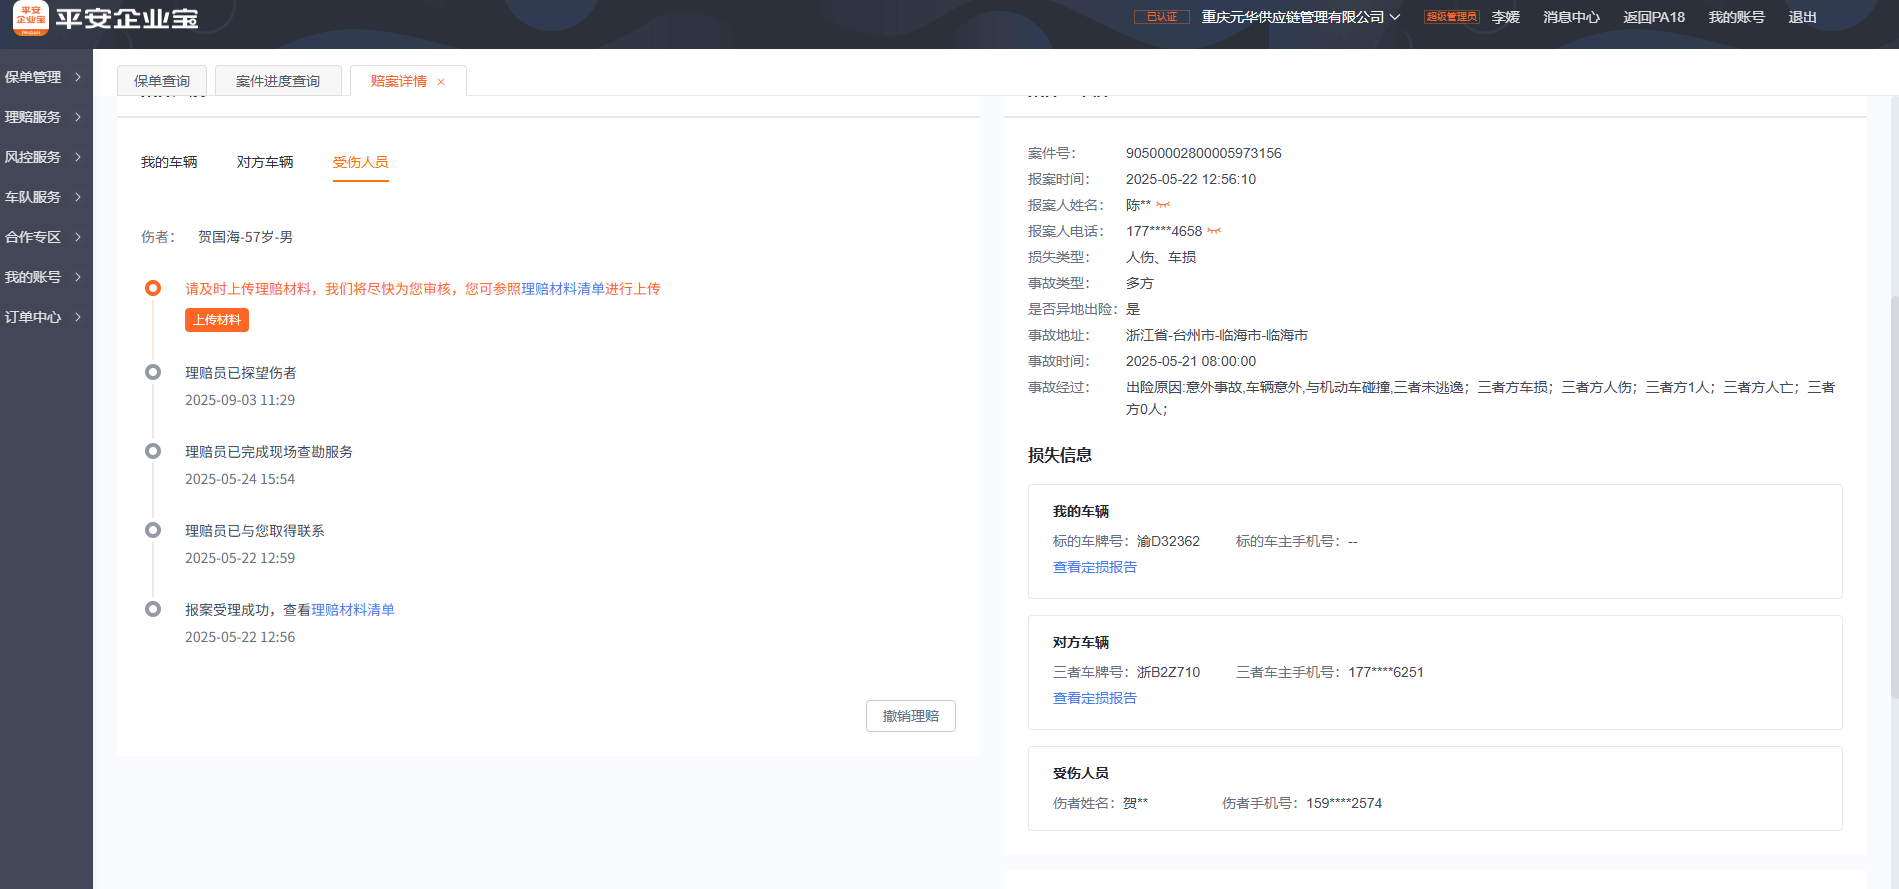Viewport: 1899px width, 889px height.
Task: Open 查看定损报告 link under 对方车辆
Action: click(x=1094, y=698)
